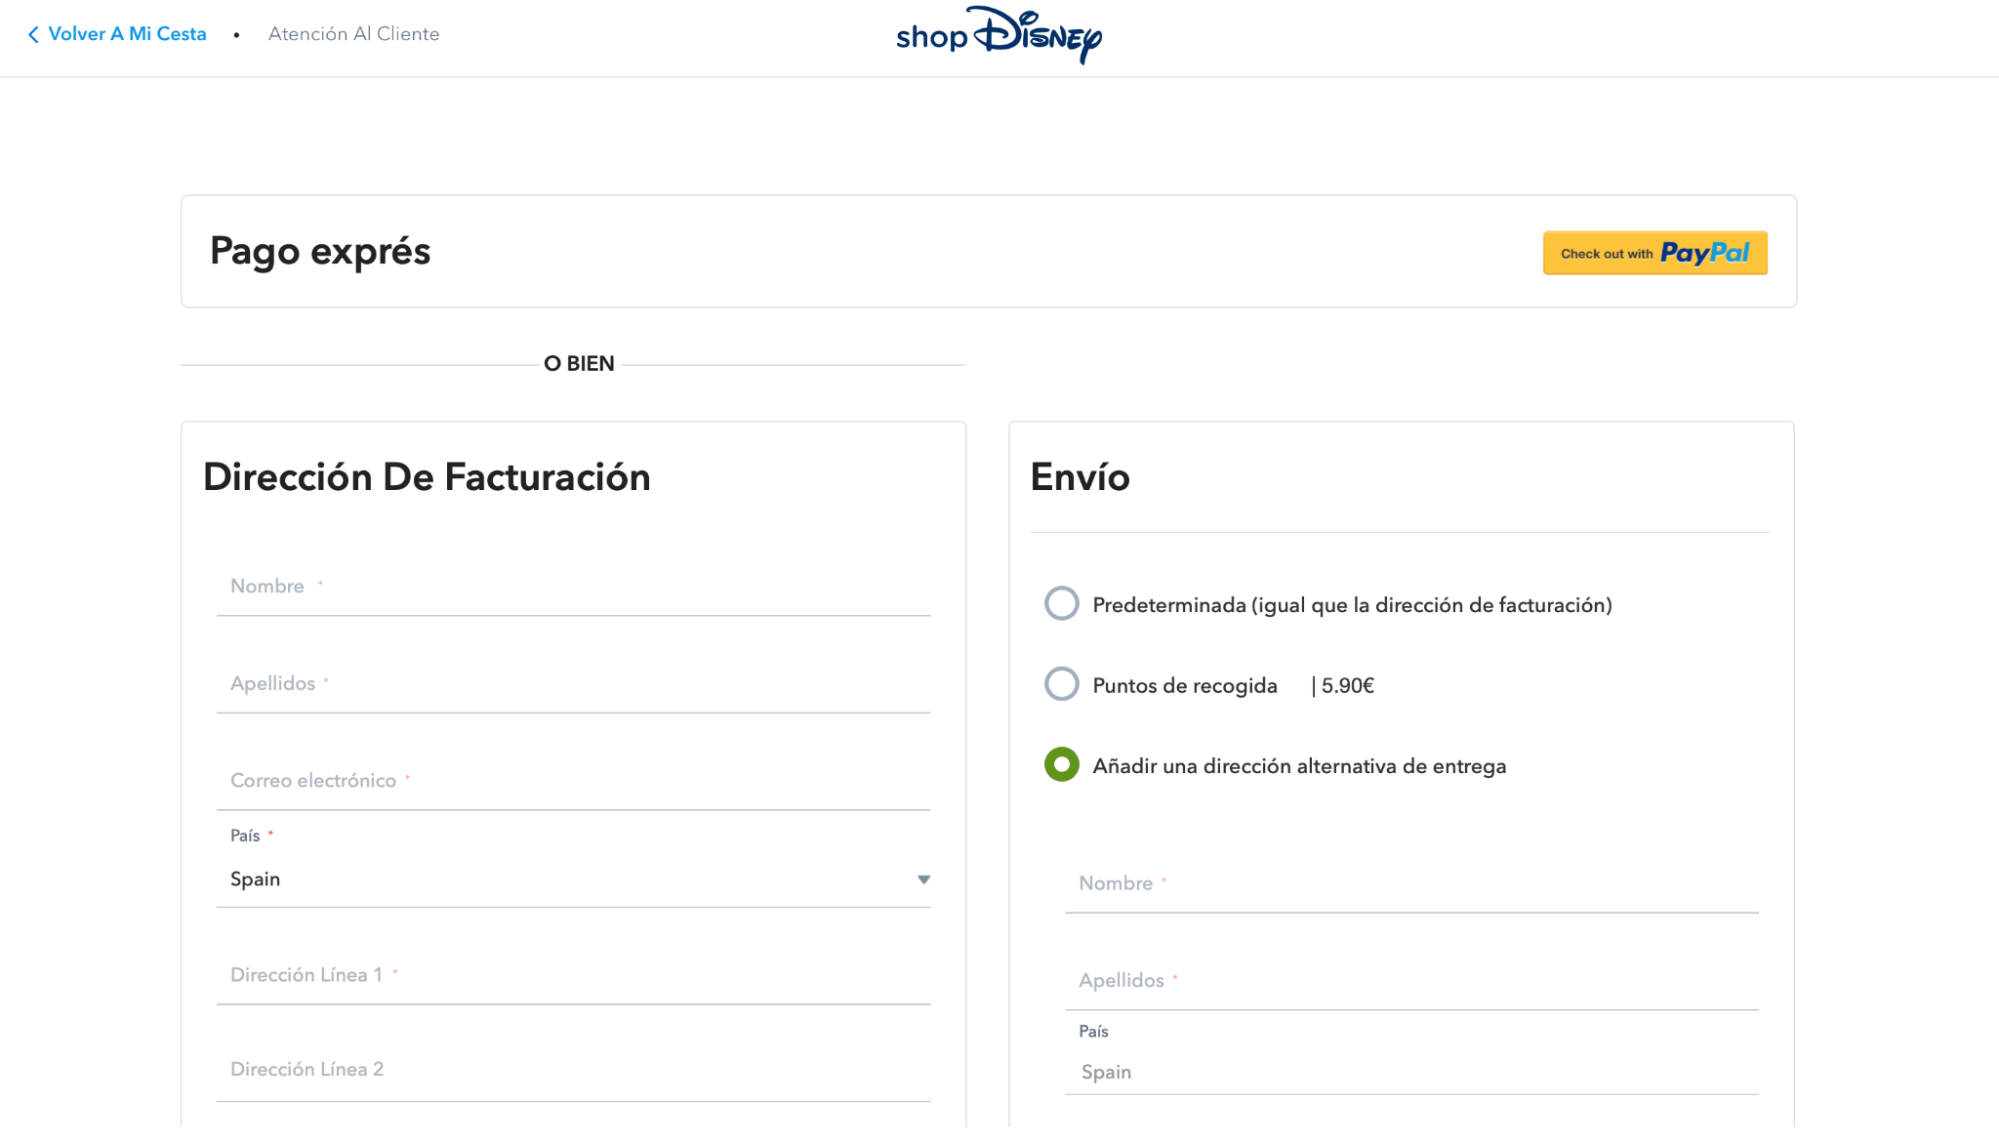Select Añadir una dirección alternativa radio

(x=1061, y=765)
